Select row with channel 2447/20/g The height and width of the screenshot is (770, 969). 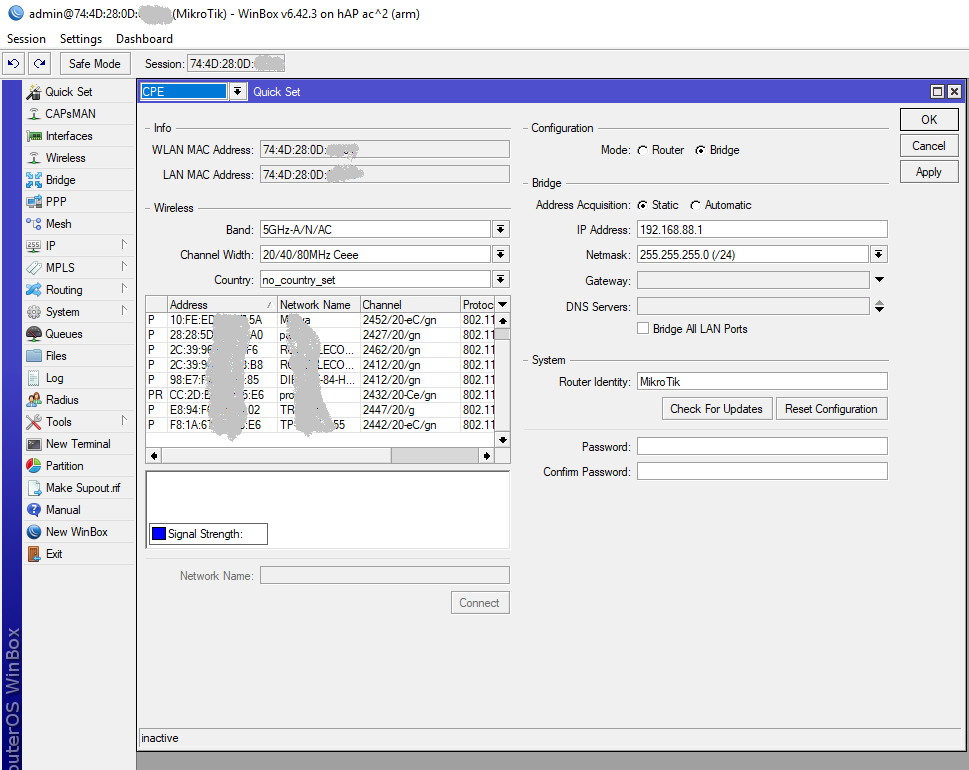click(320, 410)
